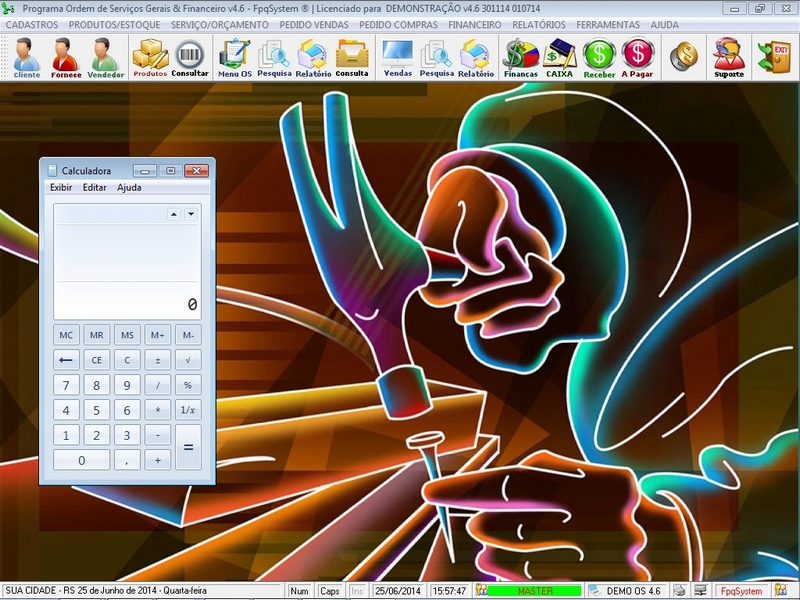Screen dimensions: 800x600
Task: Open the Fornece supplier icon
Action: pyautogui.click(x=66, y=58)
